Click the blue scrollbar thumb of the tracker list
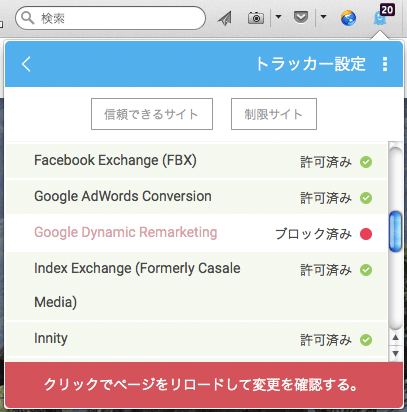Screen dimensions: 407x412 pyautogui.click(x=395, y=231)
